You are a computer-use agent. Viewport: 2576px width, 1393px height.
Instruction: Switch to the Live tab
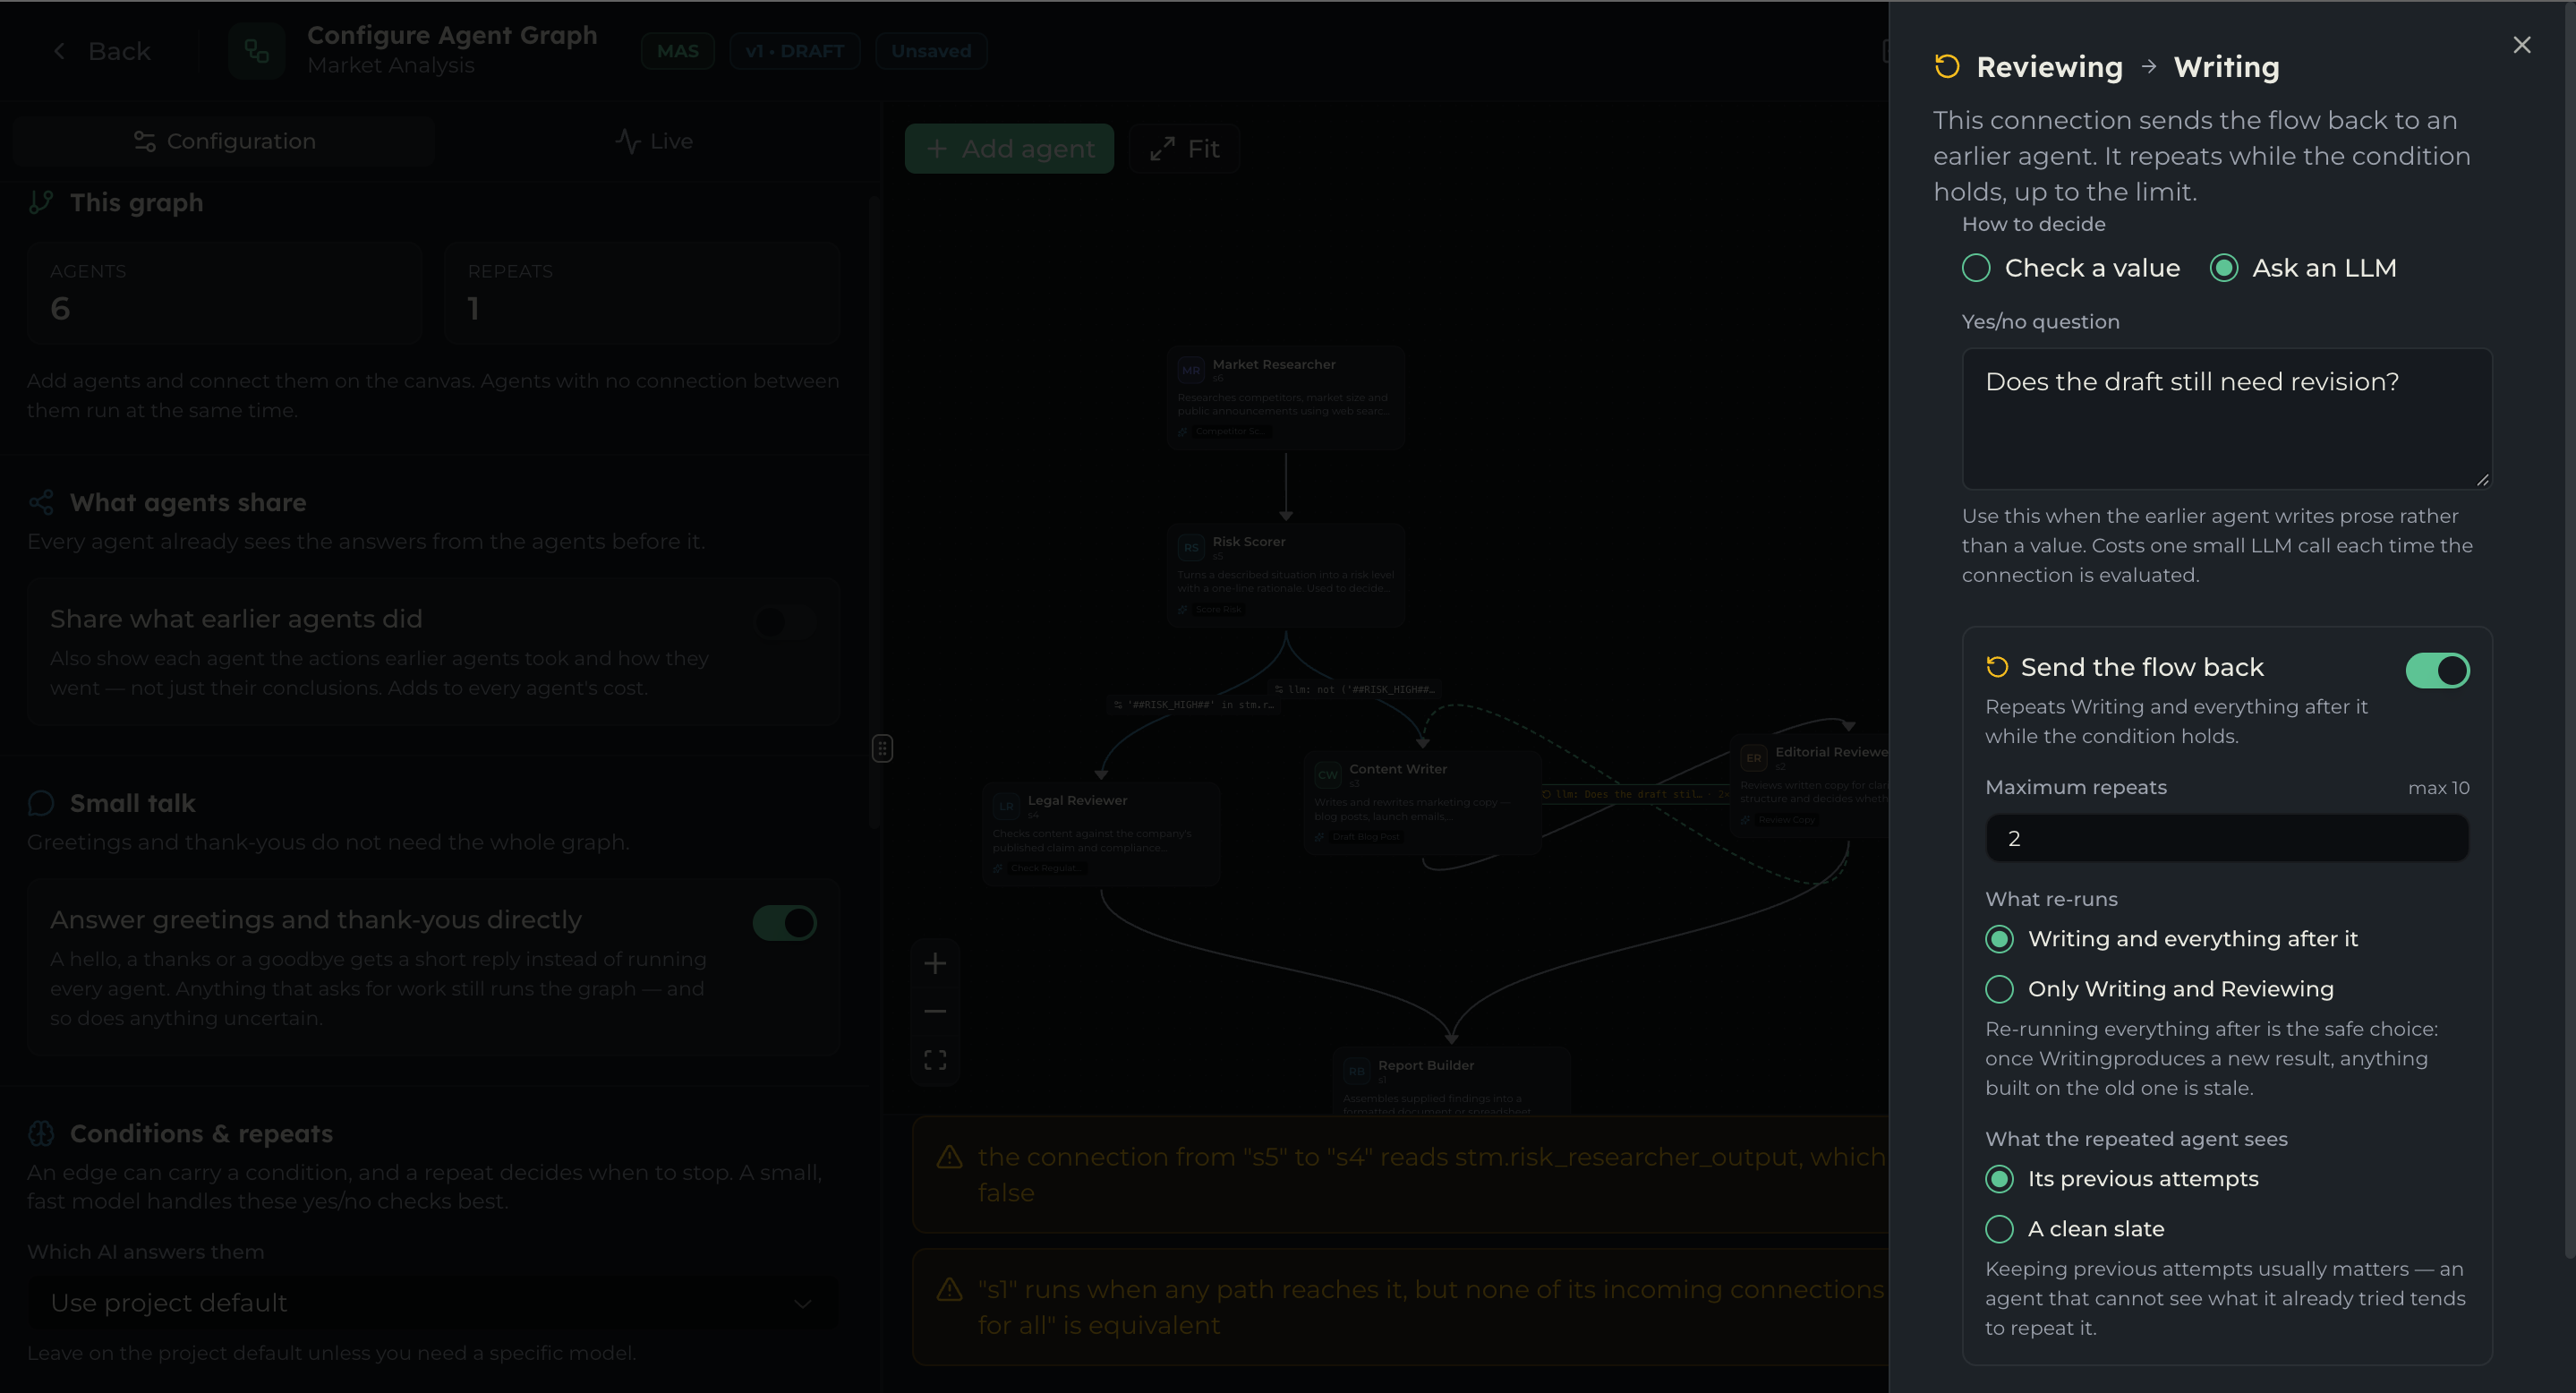pyautogui.click(x=654, y=141)
